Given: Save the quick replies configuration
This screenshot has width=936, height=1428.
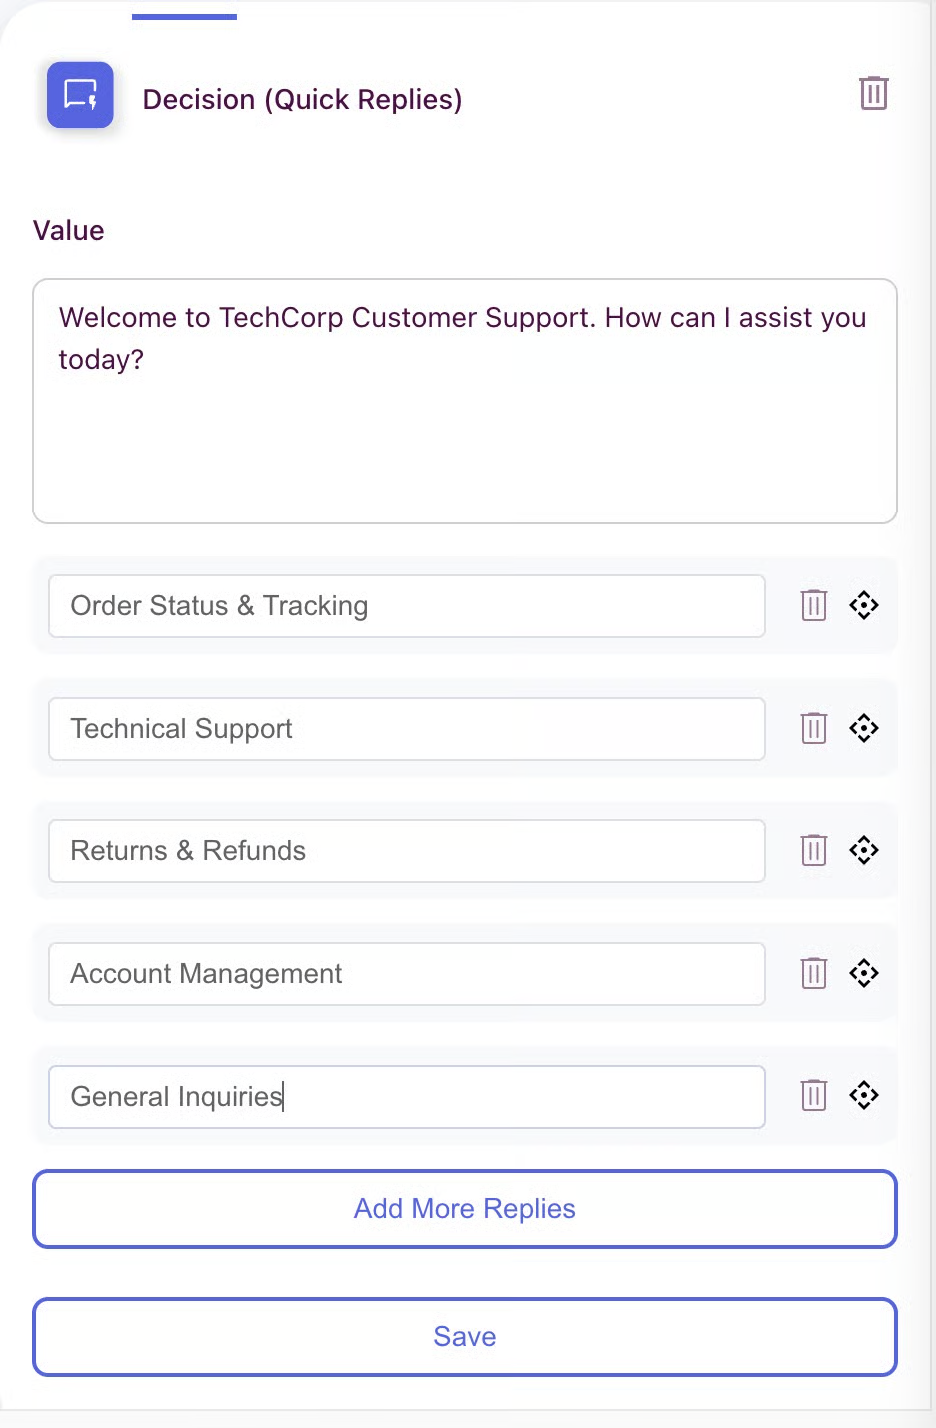Looking at the screenshot, I should point(465,1337).
